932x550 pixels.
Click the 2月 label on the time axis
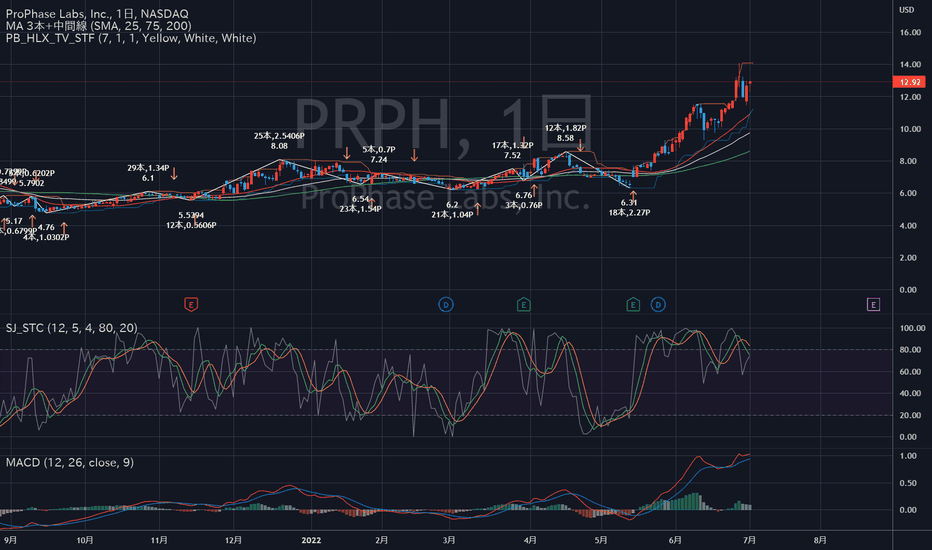click(381, 540)
